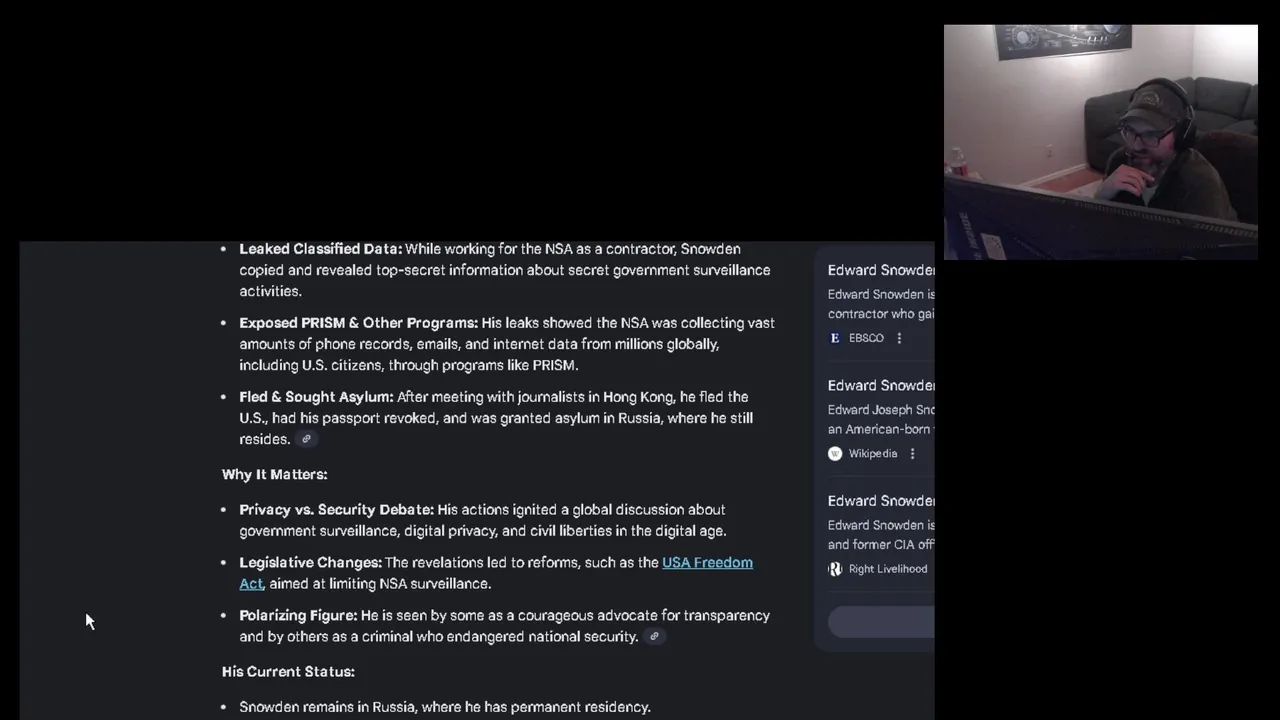
Task: Click the Right Livelihood source name label
Action: tap(888, 569)
